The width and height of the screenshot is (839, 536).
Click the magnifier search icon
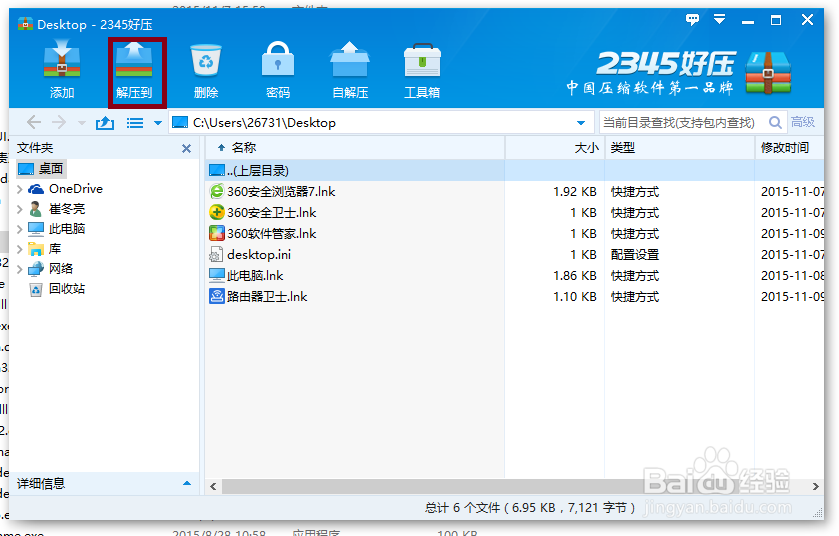(775, 122)
